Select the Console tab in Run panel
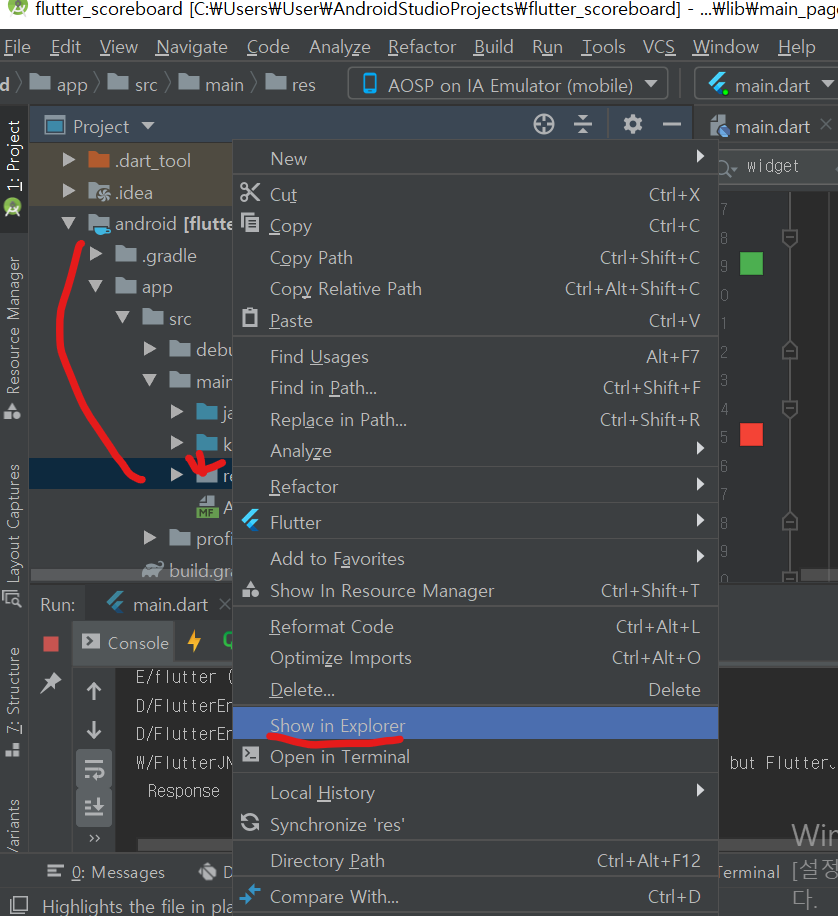The width and height of the screenshot is (838, 916). coord(125,643)
